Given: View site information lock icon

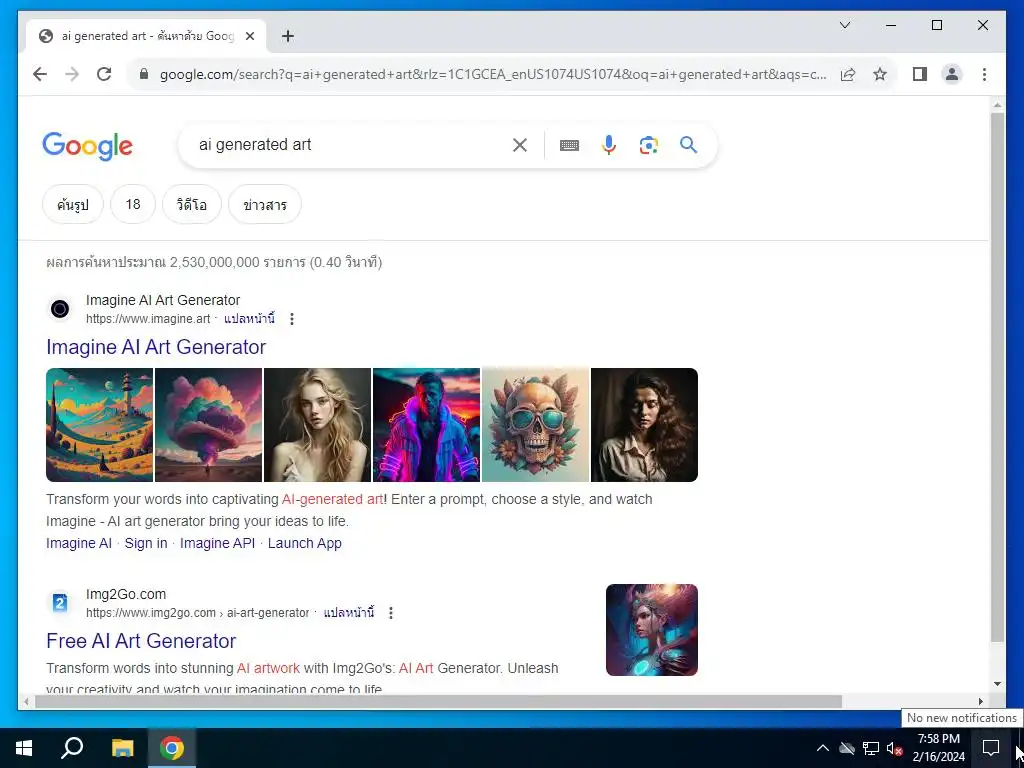Looking at the screenshot, I should tap(144, 74).
